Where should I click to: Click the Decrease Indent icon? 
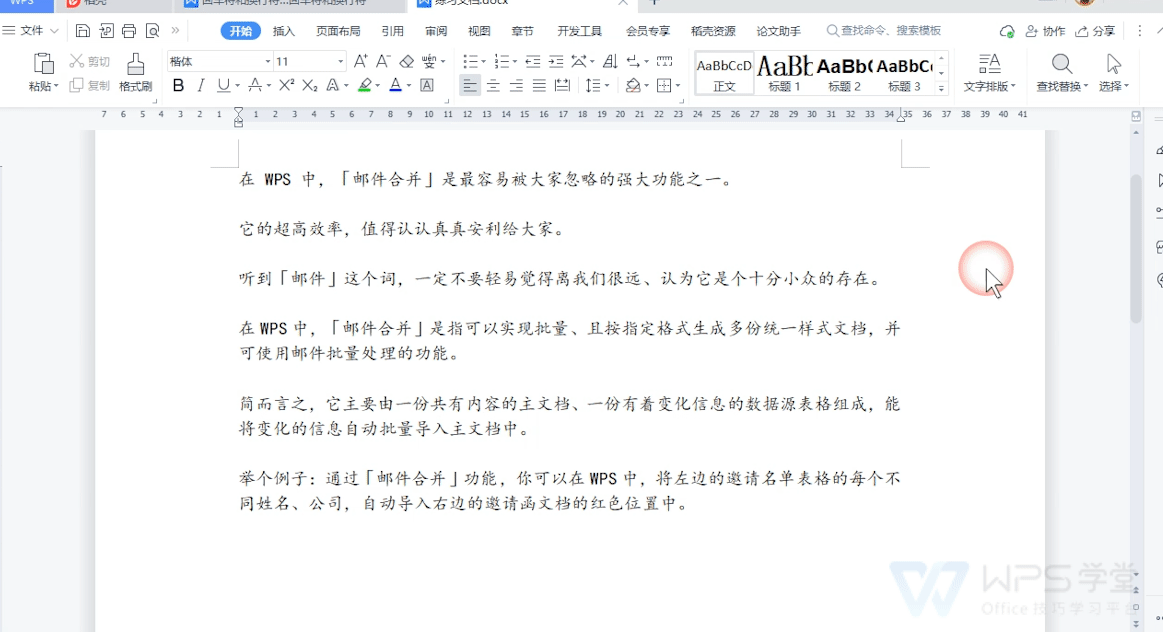click(x=533, y=61)
